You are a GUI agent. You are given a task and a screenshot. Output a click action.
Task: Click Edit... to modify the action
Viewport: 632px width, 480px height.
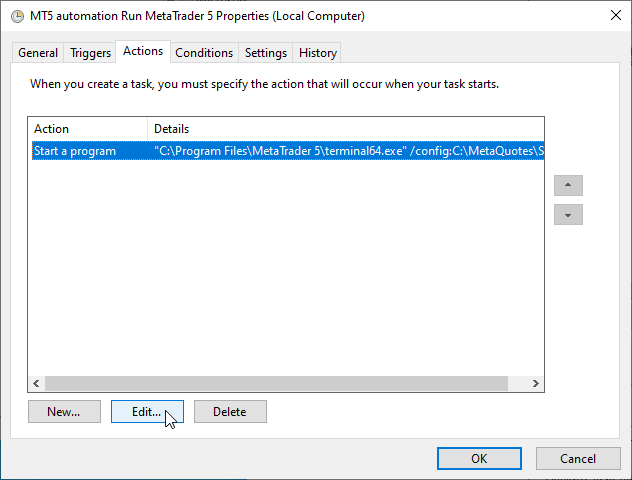click(147, 411)
